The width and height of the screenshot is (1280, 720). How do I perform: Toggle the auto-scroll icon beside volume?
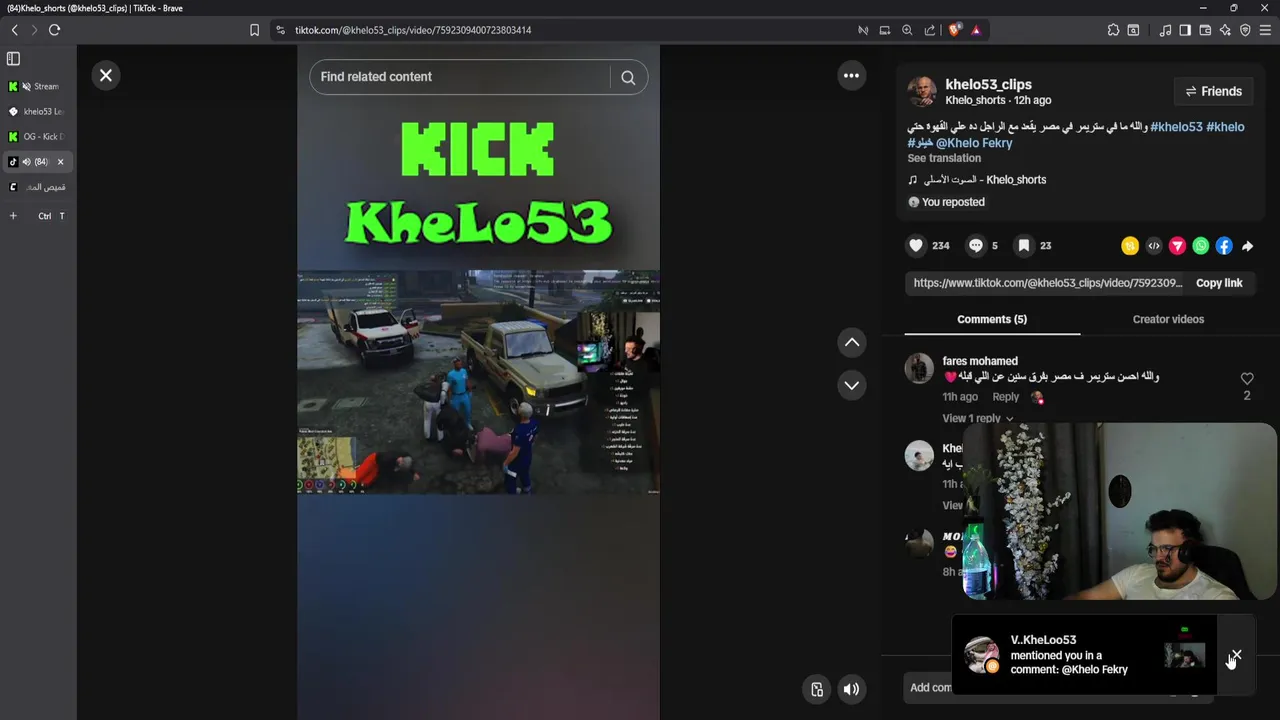tap(817, 689)
